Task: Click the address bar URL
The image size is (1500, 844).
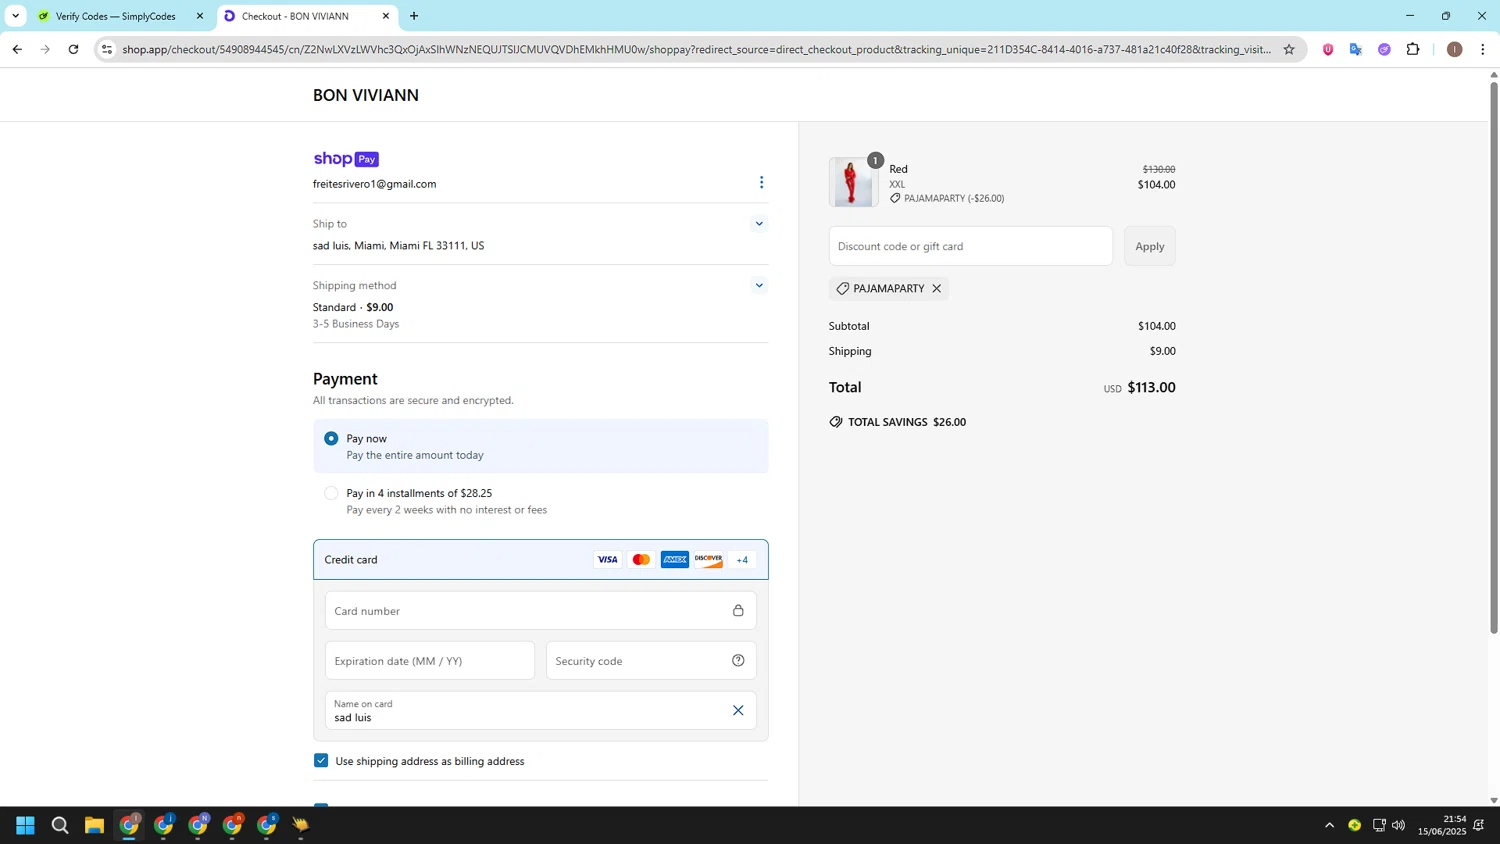Action: pyautogui.click(x=697, y=49)
